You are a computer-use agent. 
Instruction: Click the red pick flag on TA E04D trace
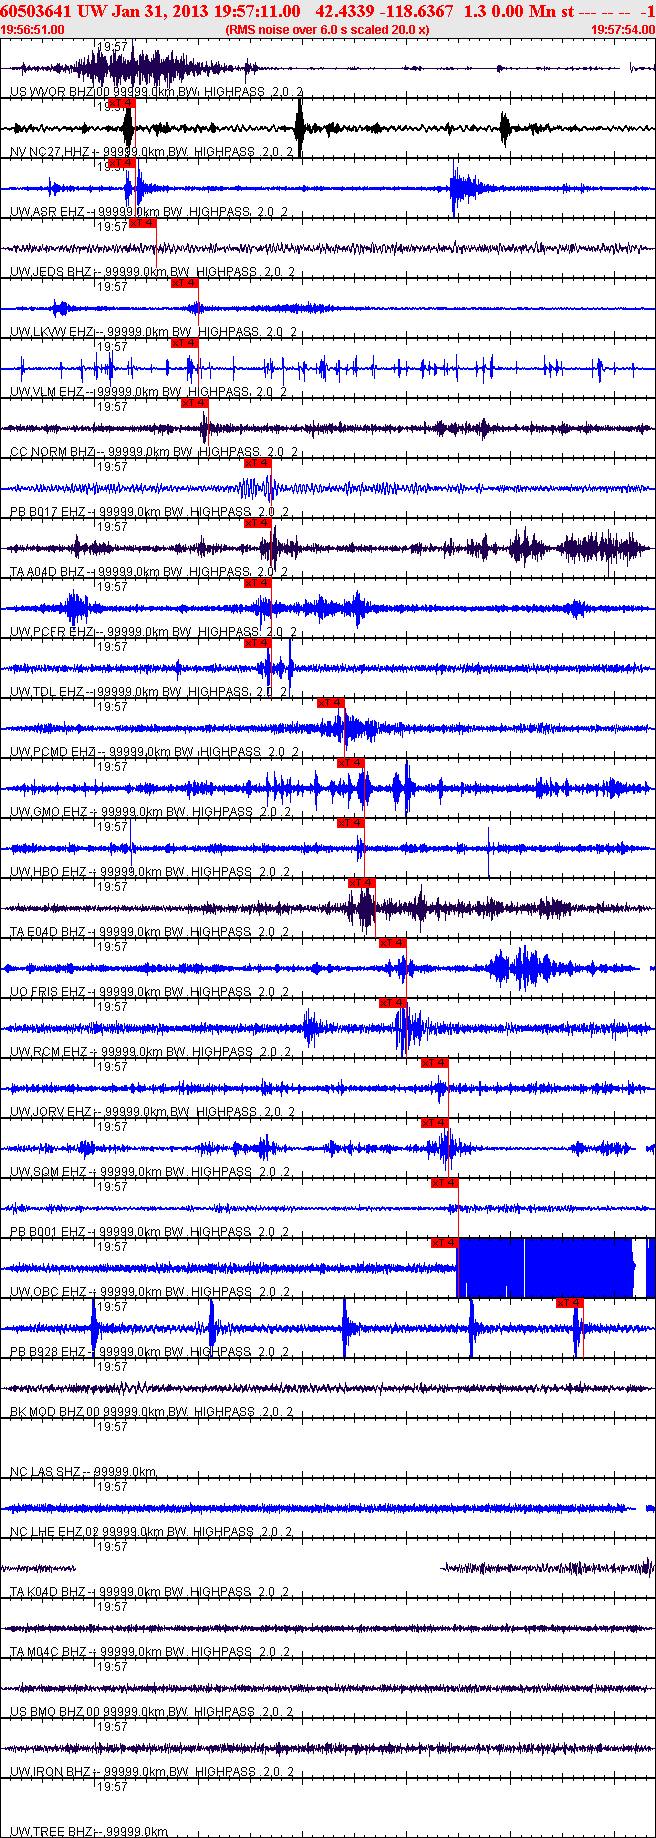click(361, 883)
